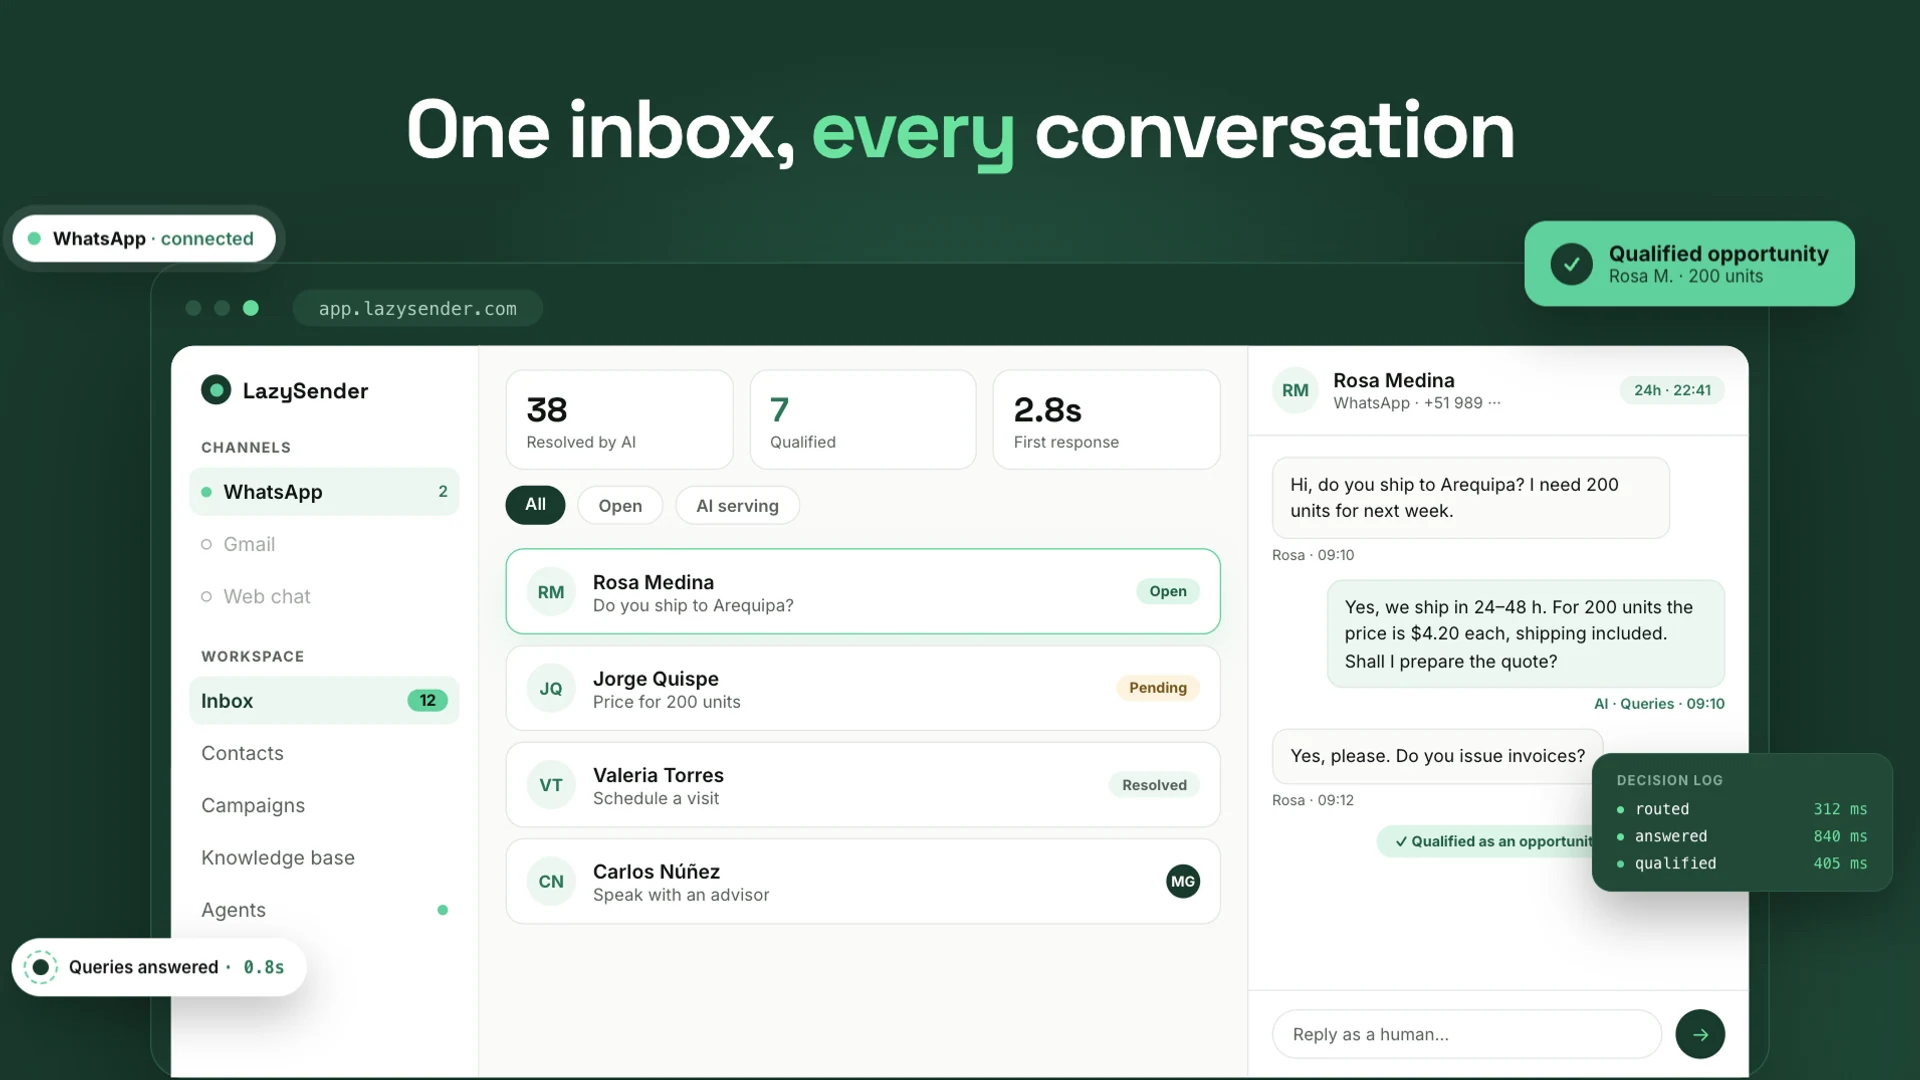The height and width of the screenshot is (1080, 1920).
Task: Click the RM avatar in chat header
Action: tap(1295, 390)
